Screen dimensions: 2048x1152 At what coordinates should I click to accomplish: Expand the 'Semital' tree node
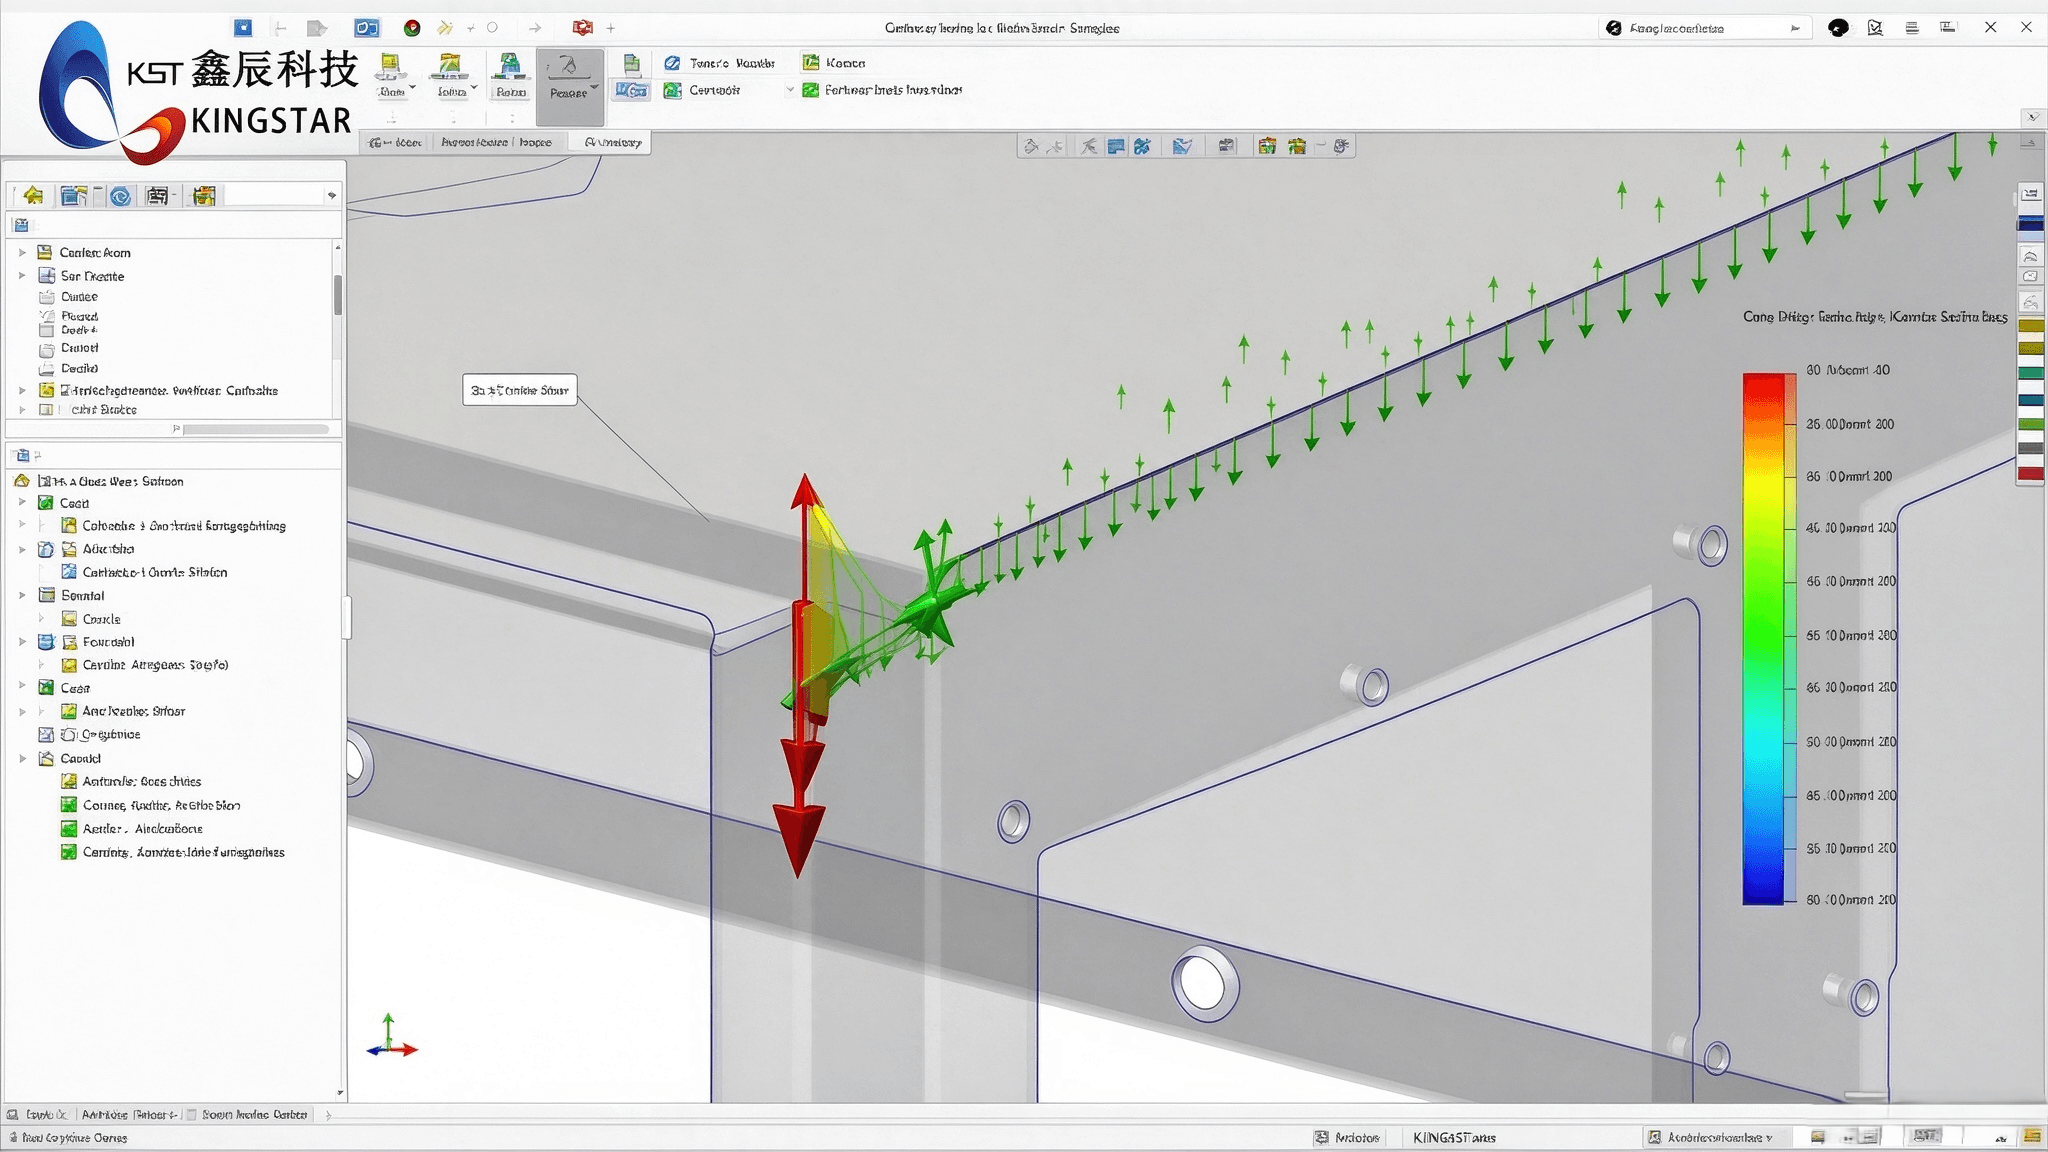pos(22,596)
